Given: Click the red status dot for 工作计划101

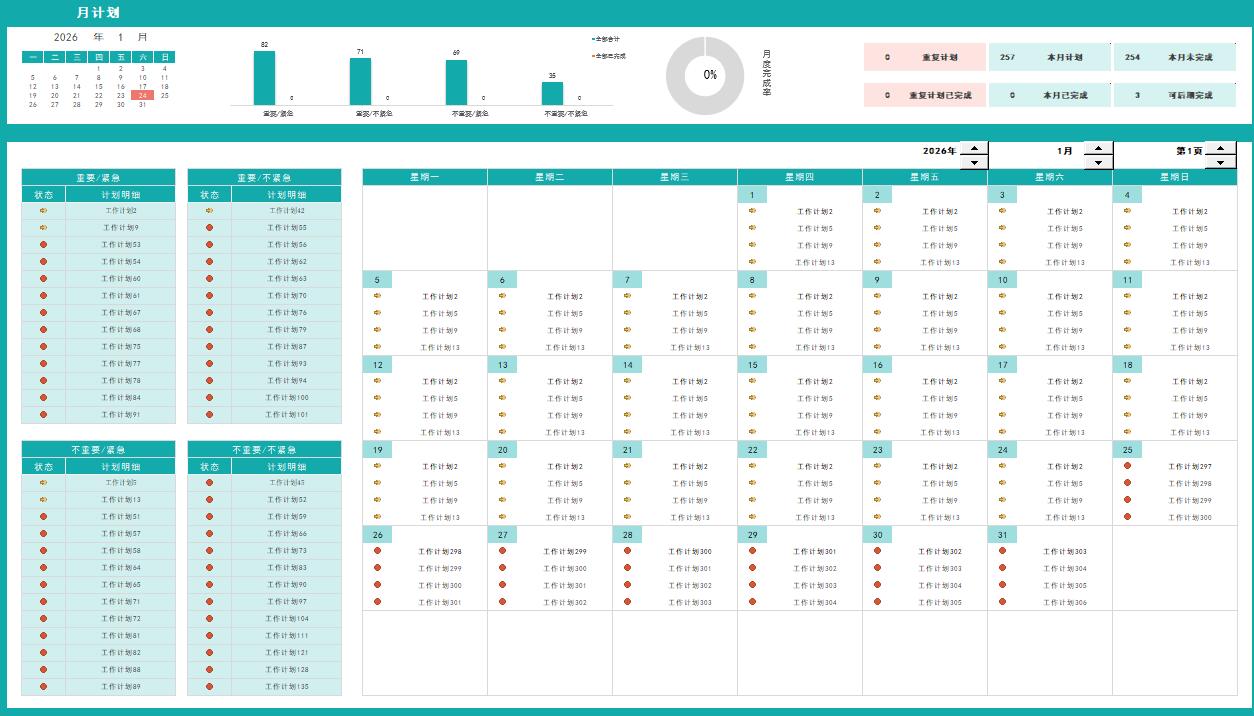Looking at the screenshot, I should (x=209, y=415).
